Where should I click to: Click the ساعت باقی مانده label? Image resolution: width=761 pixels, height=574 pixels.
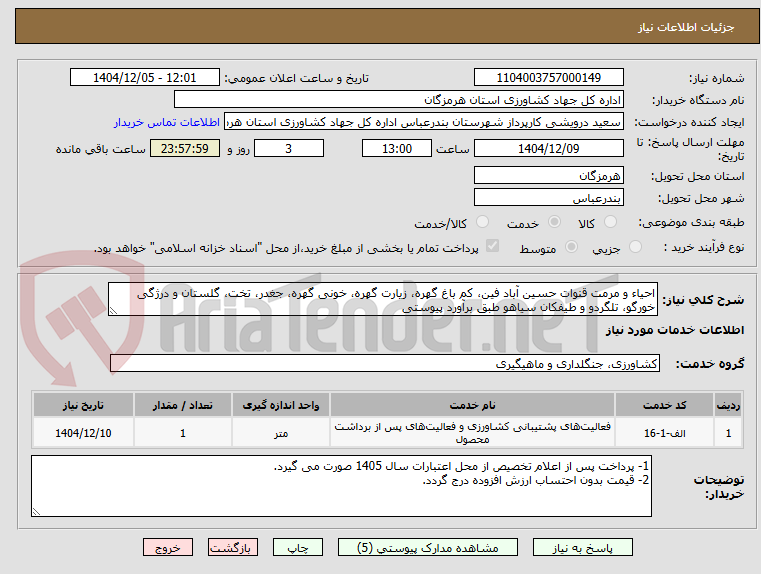coord(100,149)
